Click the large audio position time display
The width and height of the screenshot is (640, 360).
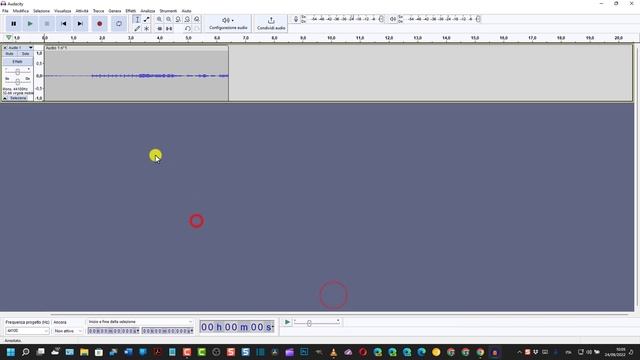point(237,327)
